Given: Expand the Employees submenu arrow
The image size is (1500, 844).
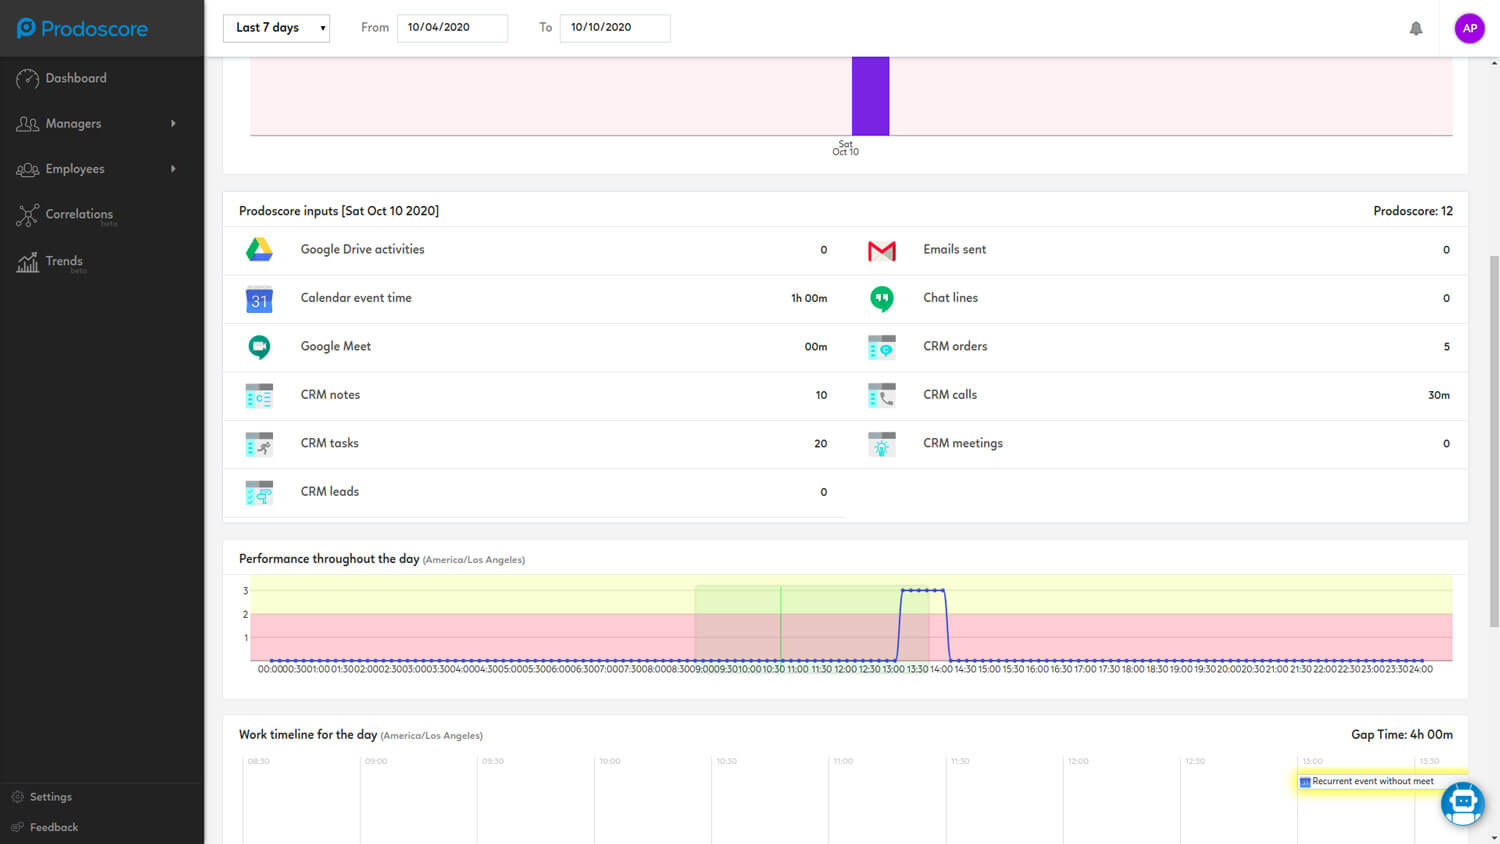Looking at the screenshot, I should [x=173, y=168].
